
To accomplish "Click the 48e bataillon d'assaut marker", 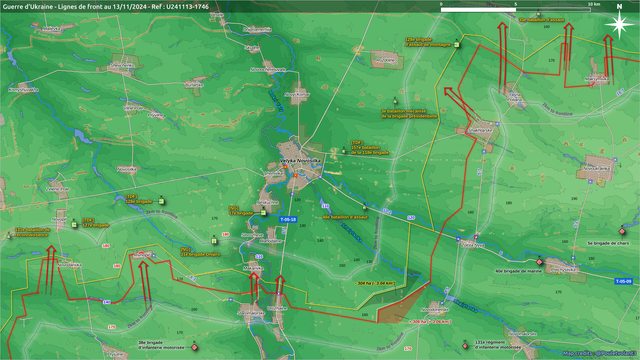I will [364, 208].
